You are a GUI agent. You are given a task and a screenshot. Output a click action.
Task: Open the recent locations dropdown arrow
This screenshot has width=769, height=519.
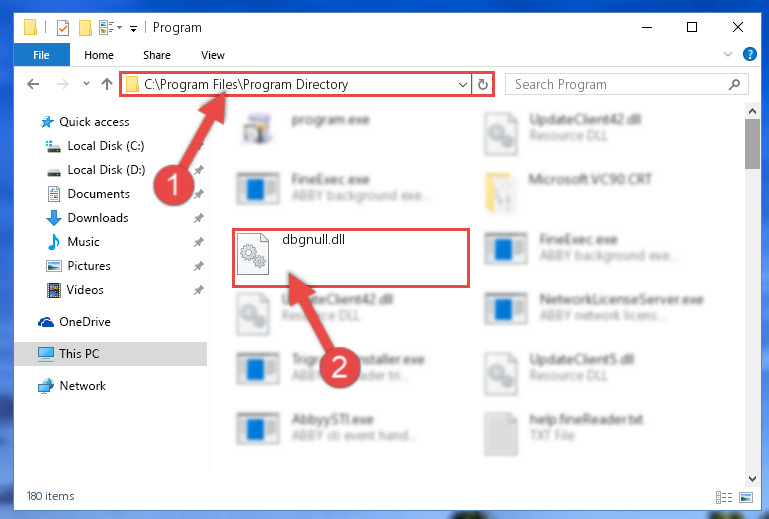coord(86,84)
